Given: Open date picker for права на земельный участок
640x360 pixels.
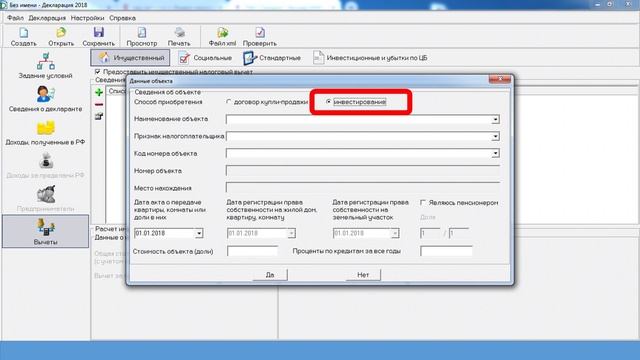Looking at the screenshot, I should pyautogui.click(x=395, y=233).
